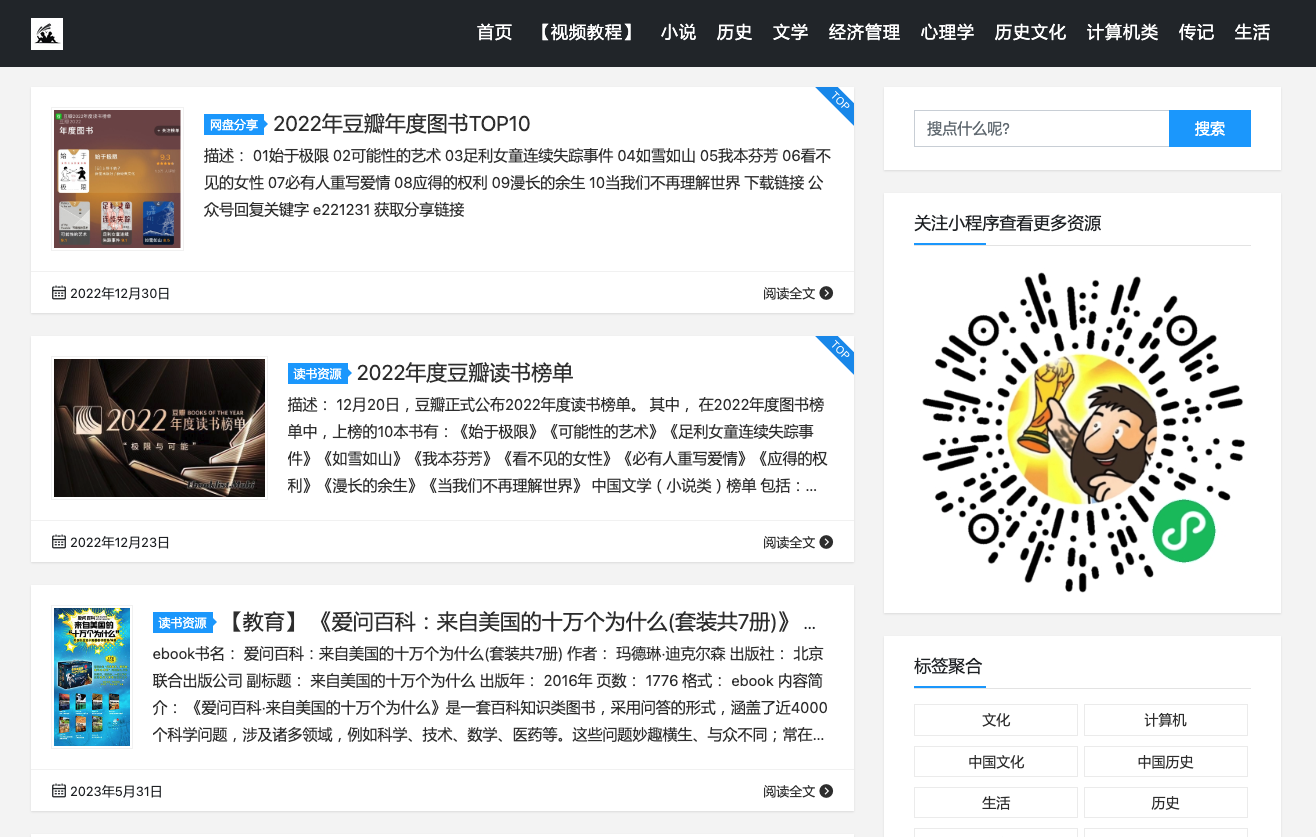1316x837 pixels.
Task: Open the 计算机类 nav category
Action: click(1122, 33)
